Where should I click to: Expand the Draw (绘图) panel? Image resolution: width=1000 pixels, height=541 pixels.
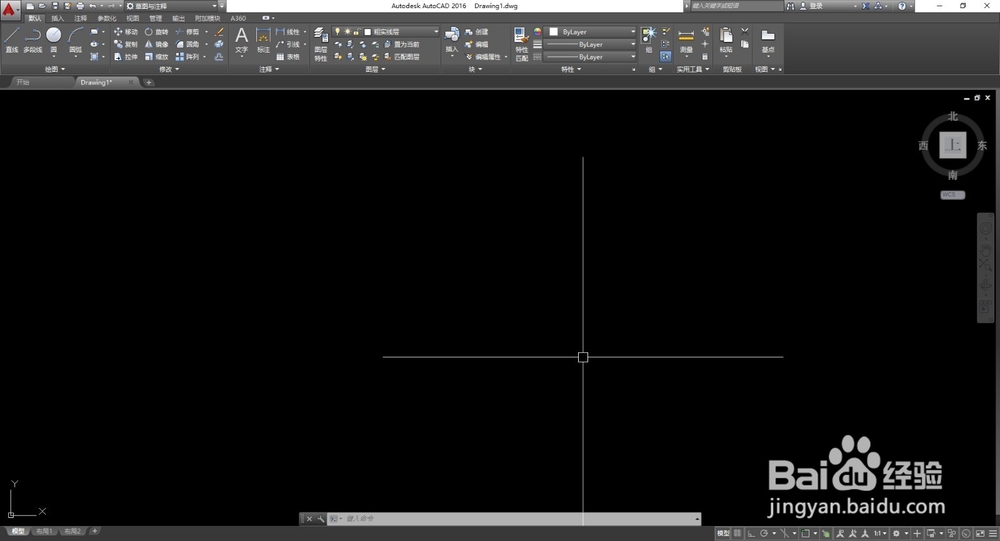(55, 69)
